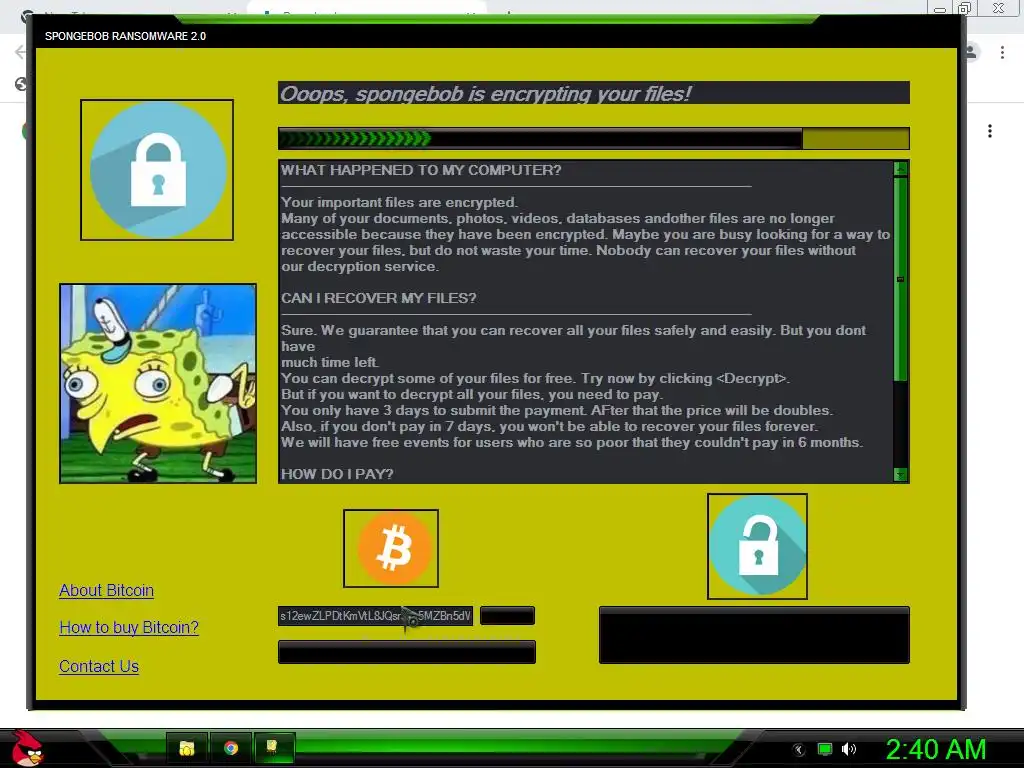This screenshot has width=1024, height=768.
Task: Click the small black button beside the address
Action: pos(507,616)
